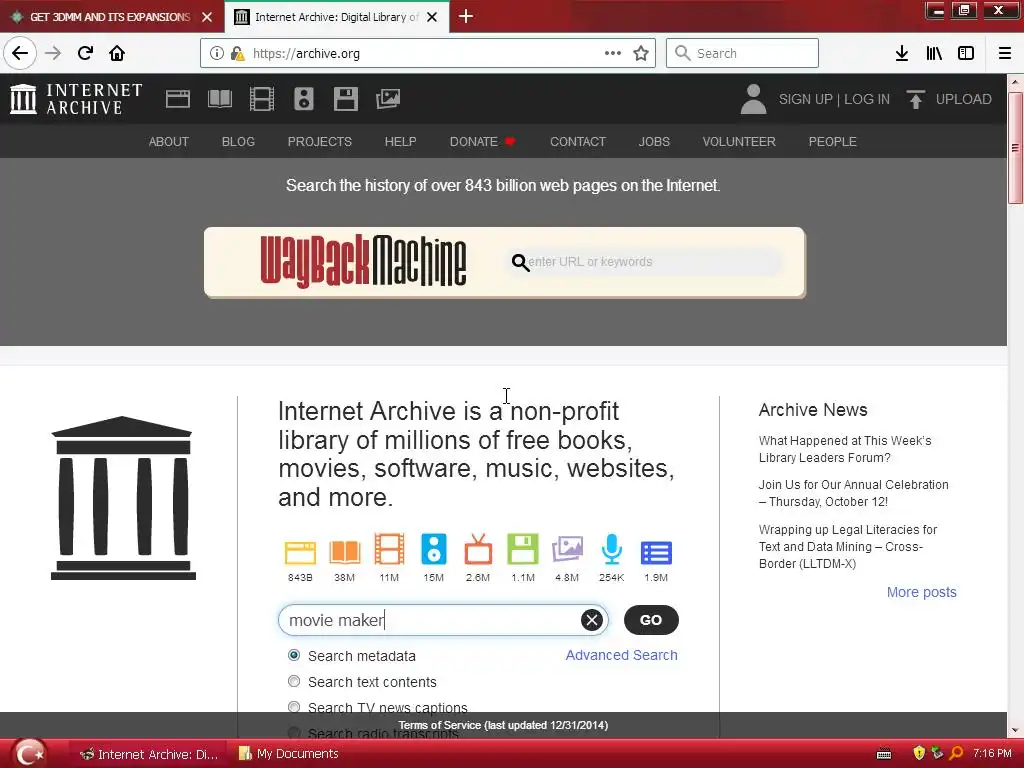Open the ABOUT menu item
The image size is (1024, 768).
[168, 142]
